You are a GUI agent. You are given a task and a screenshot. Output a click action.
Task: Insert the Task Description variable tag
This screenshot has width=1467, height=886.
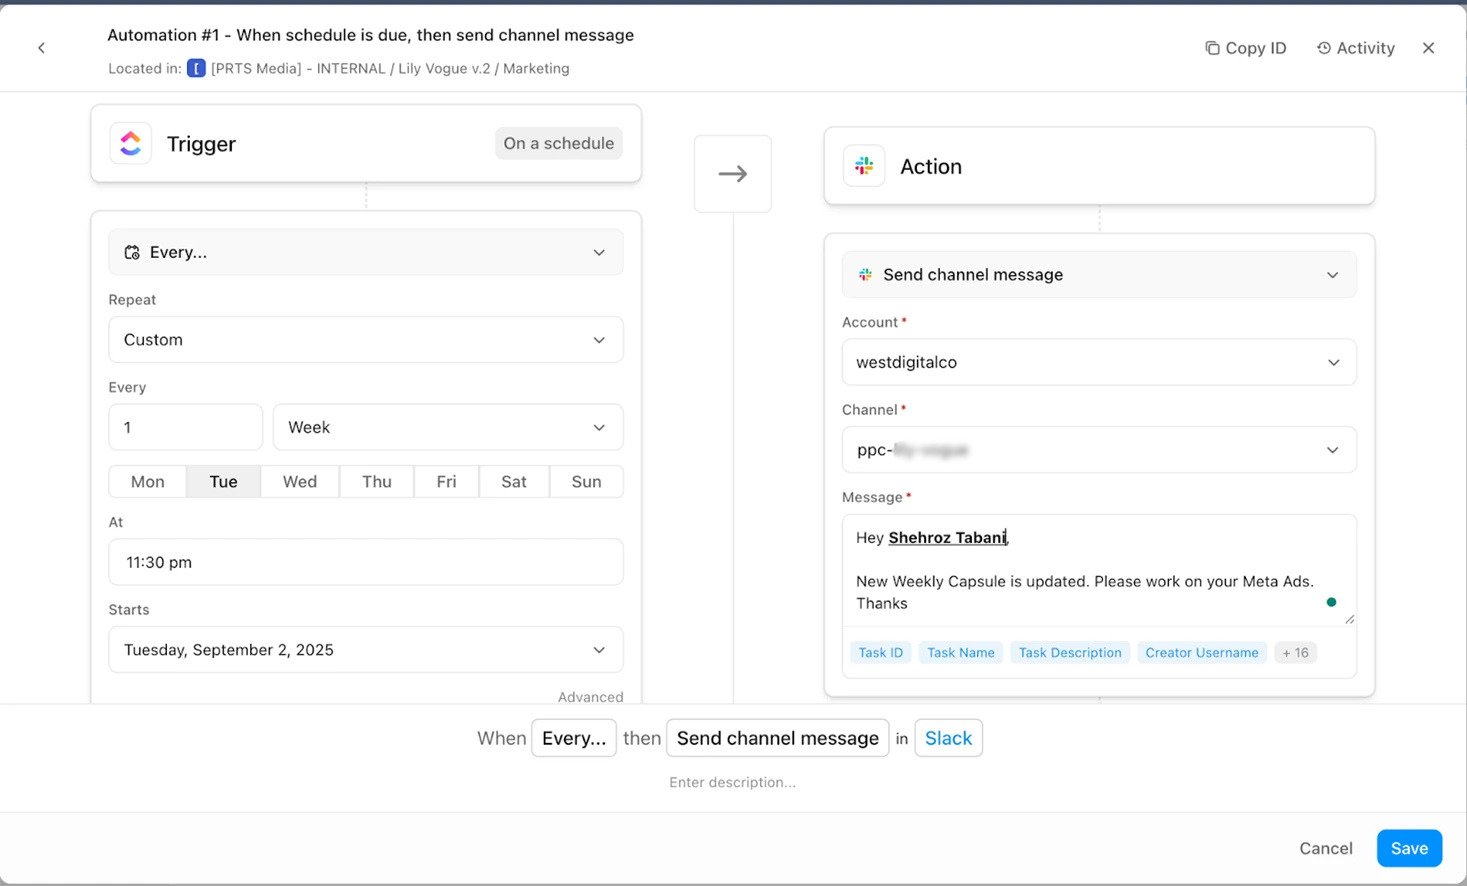(x=1070, y=653)
